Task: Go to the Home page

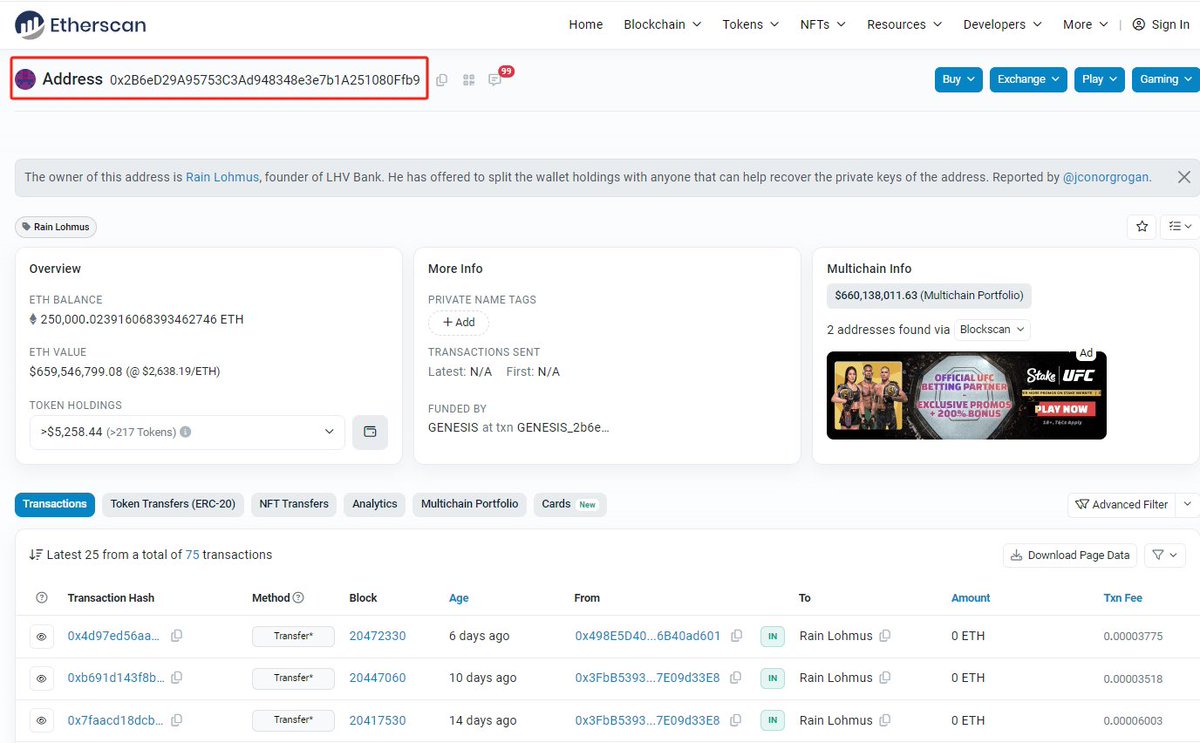Action: (x=586, y=24)
